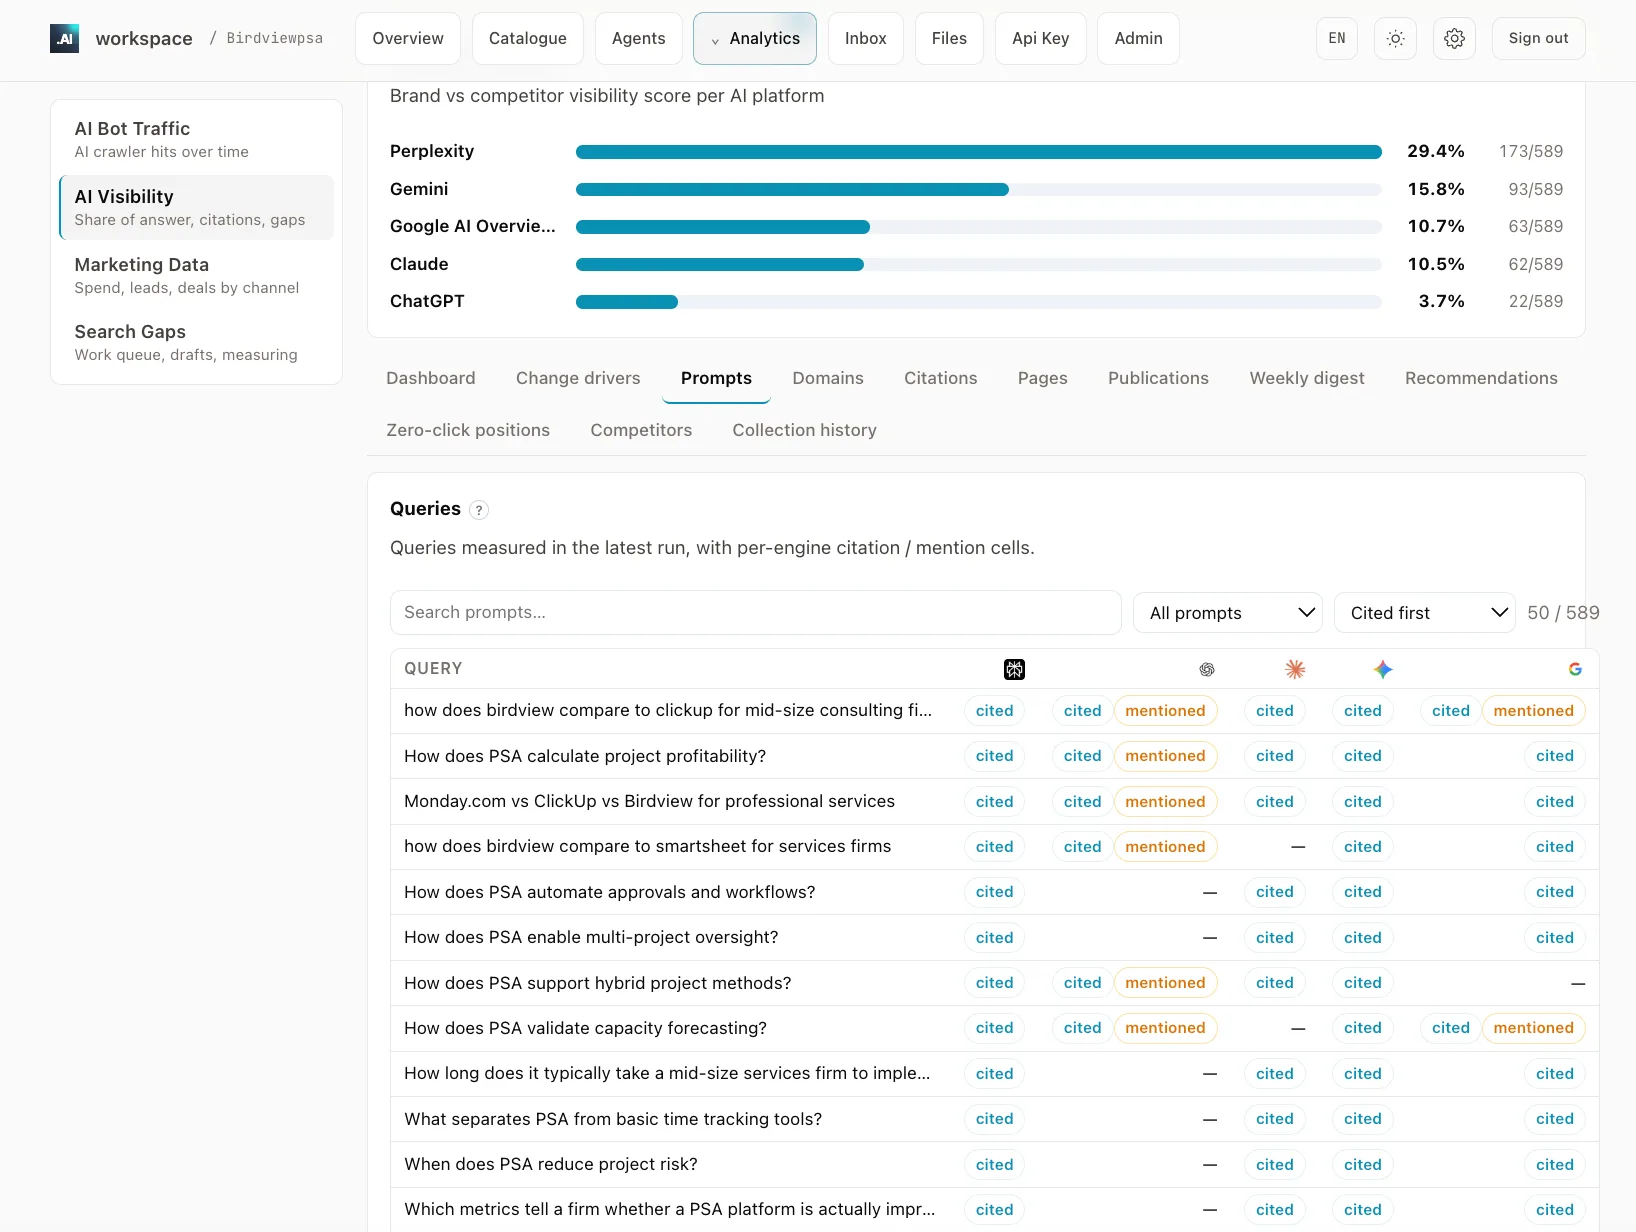Open the Files section
The width and height of the screenshot is (1636, 1232).
(949, 39)
